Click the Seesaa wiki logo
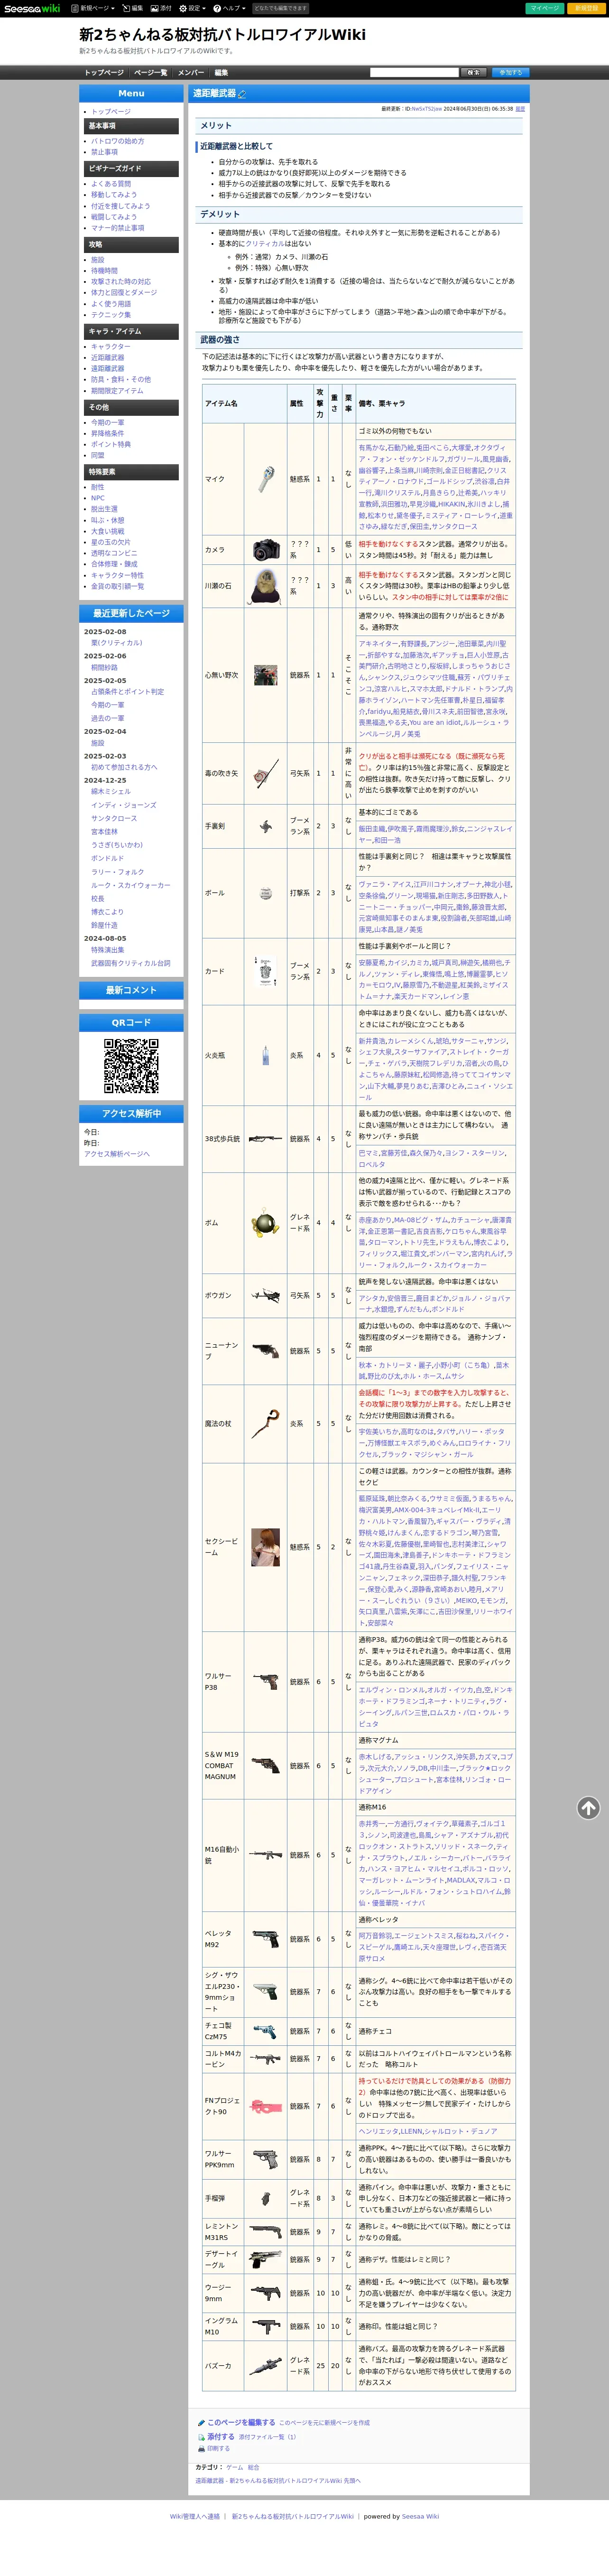The image size is (609, 2576). [31, 8]
